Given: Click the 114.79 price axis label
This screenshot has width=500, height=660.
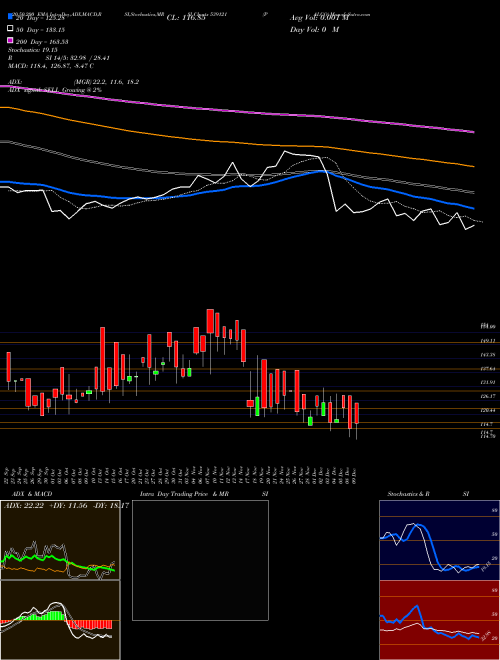Looking at the screenshot, I should (x=487, y=436).
